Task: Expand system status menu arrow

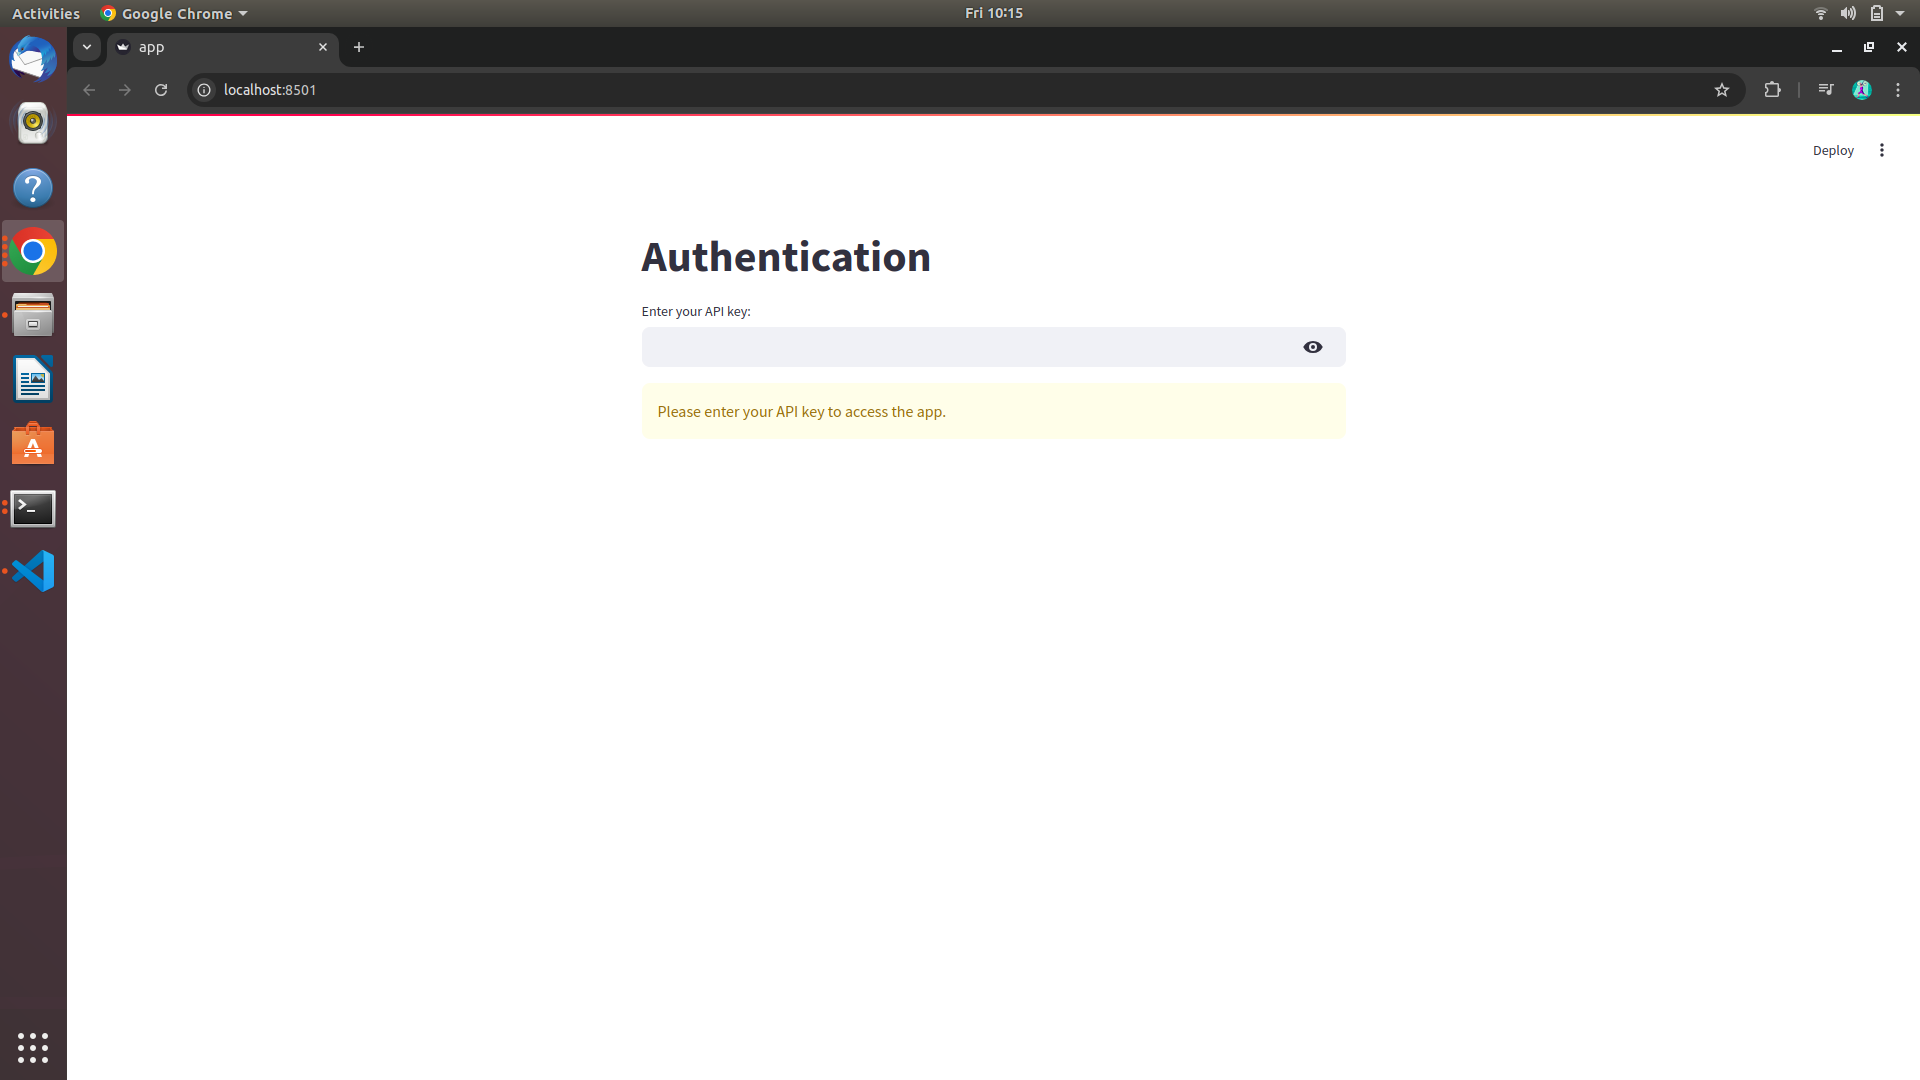Action: click(x=1899, y=13)
